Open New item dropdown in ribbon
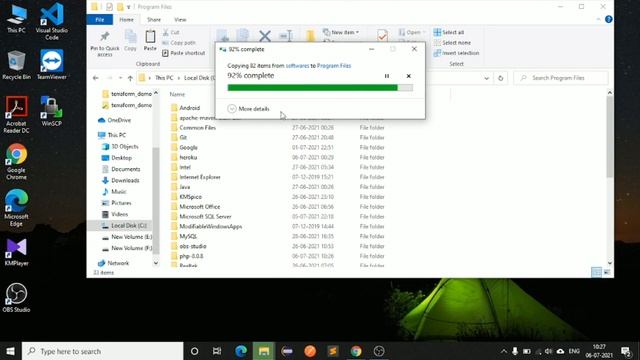The image size is (640, 360). pos(341,32)
